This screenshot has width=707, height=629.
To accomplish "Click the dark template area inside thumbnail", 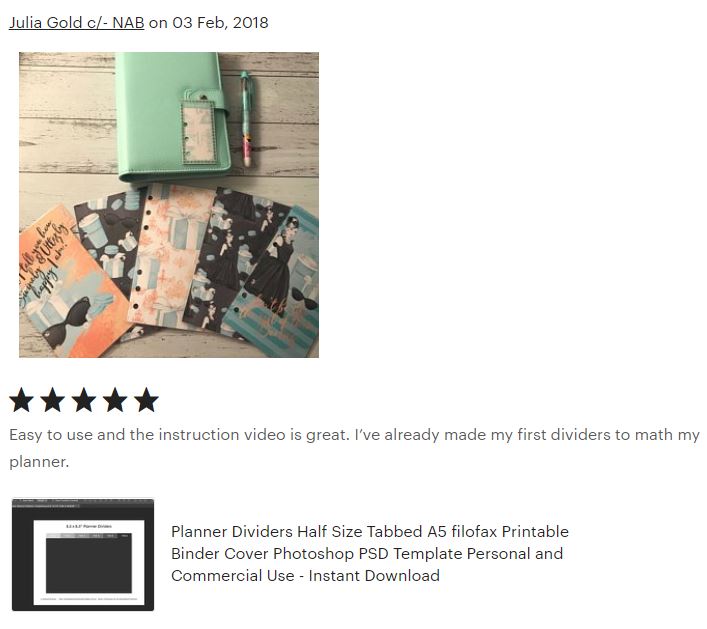I will [89, 565].
